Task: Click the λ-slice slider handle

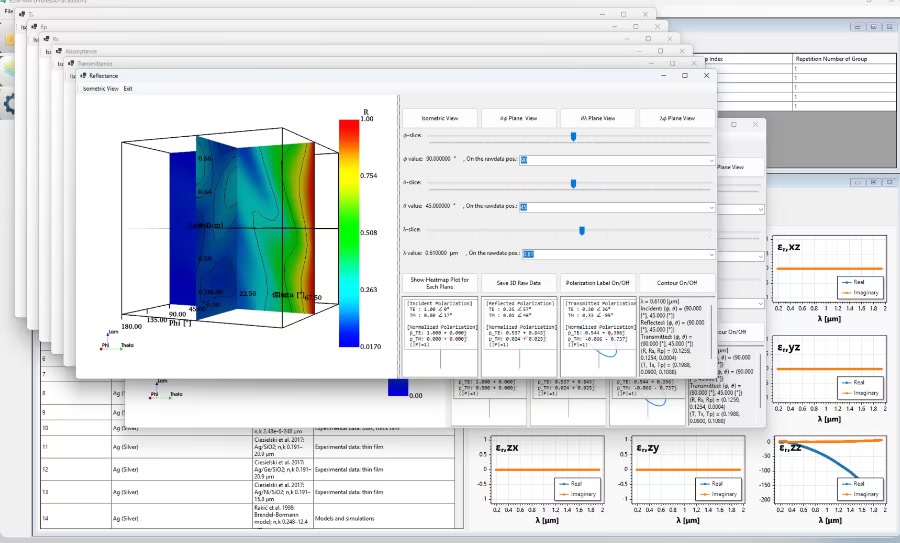Action: coord(581,230)
